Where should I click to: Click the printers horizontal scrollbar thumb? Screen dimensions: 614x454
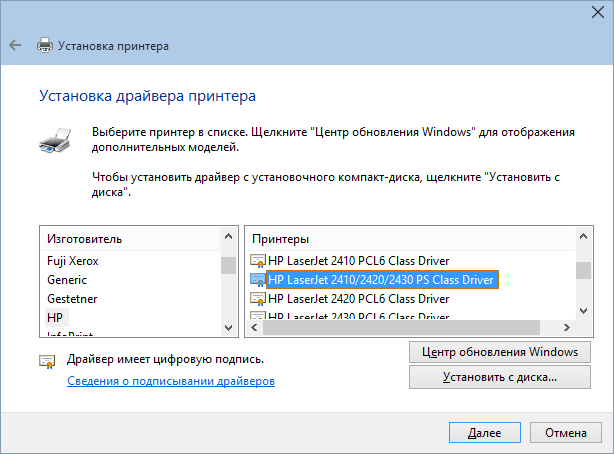click(401, 327)
